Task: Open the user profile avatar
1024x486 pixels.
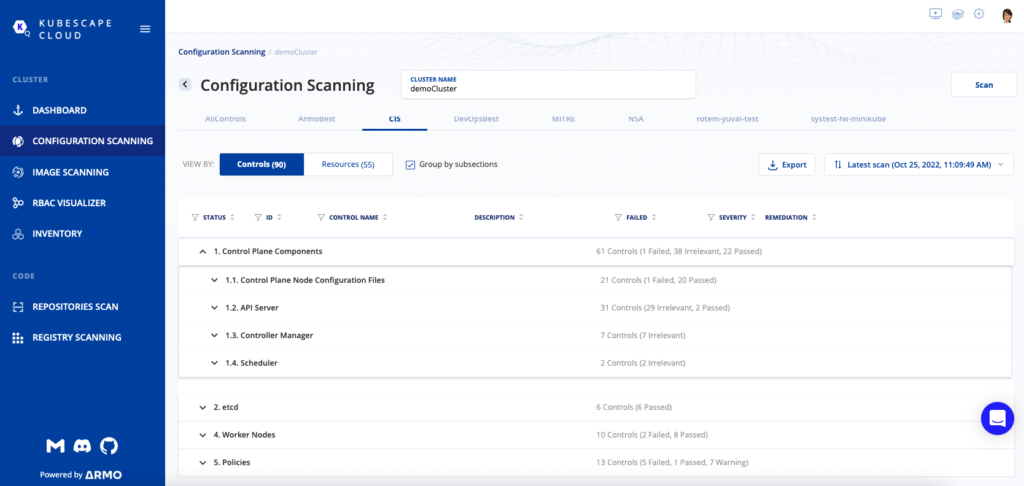Action: [1007, 15]
